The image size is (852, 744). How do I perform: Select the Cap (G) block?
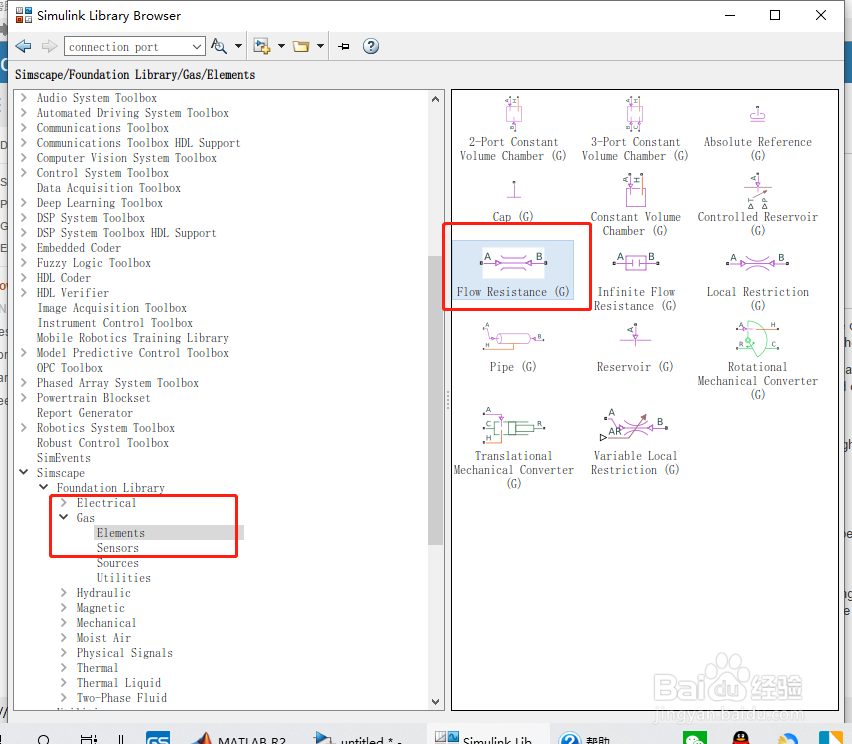pyautogui.click(x=513, y=201)
